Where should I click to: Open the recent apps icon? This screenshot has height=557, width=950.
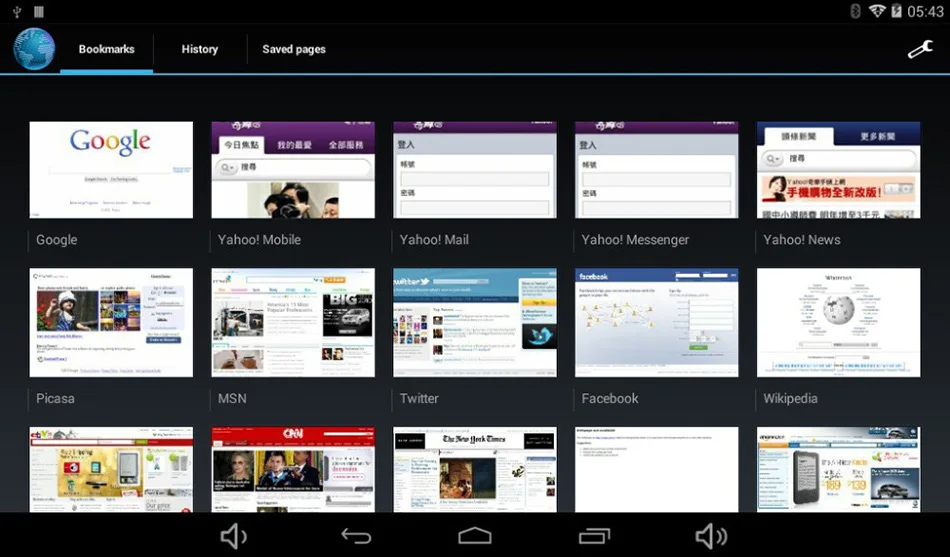pos(594,536)
